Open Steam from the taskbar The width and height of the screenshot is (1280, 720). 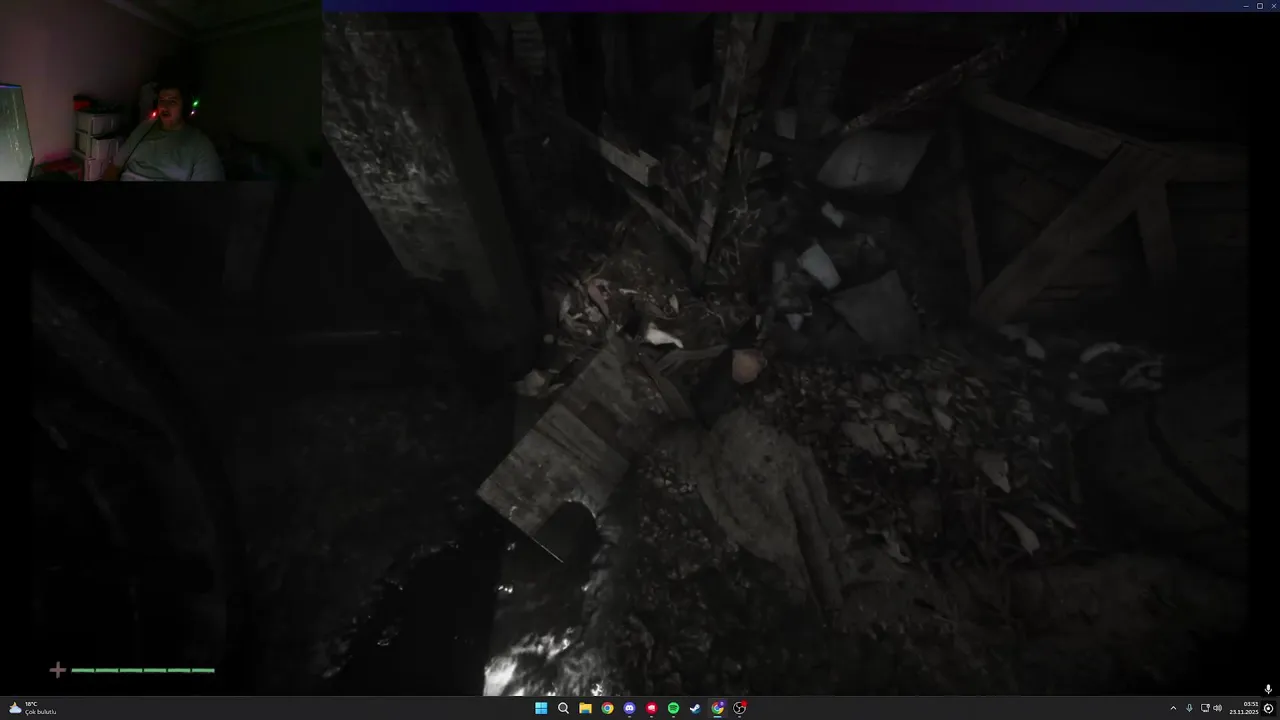coord(695,708)
